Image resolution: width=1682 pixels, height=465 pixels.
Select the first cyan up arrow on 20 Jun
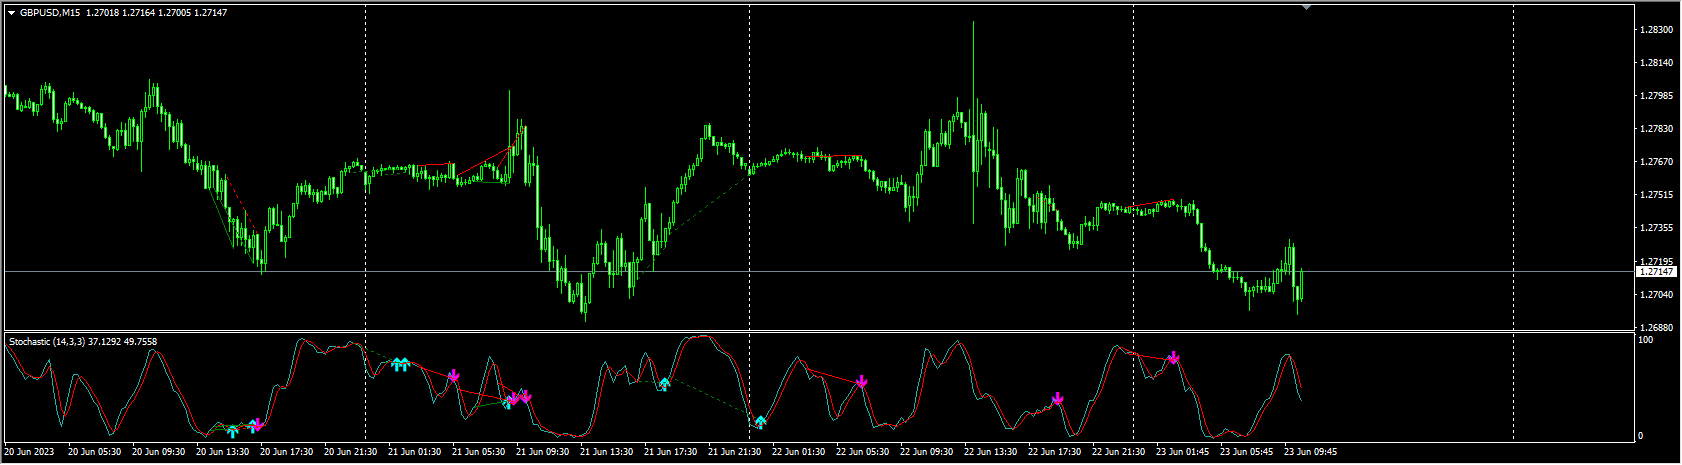click(233, 431)
